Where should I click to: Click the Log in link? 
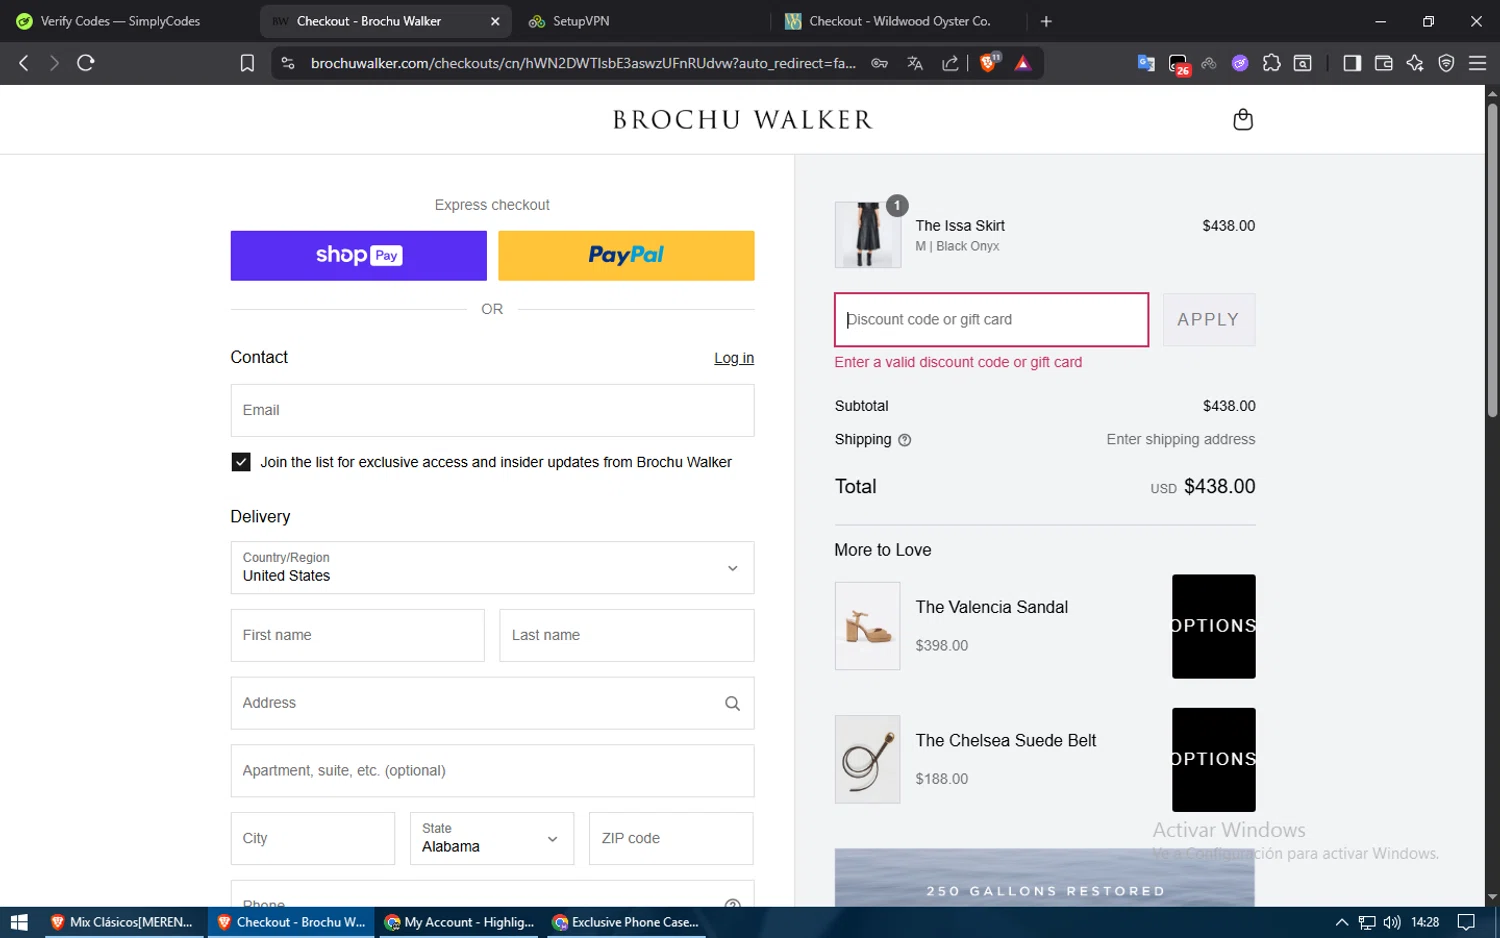pyautogui.click(x=734, y=358)
